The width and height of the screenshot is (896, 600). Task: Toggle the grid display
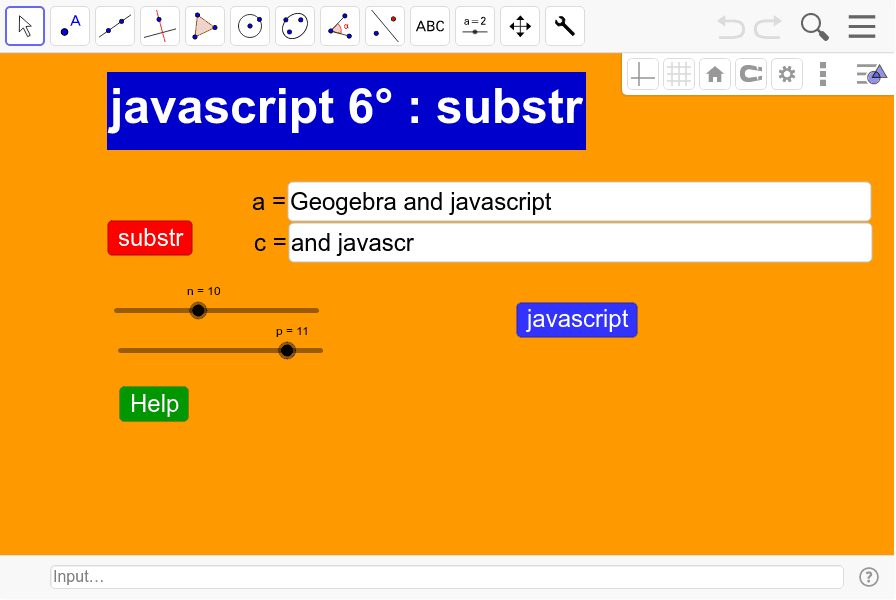point(679,73)
